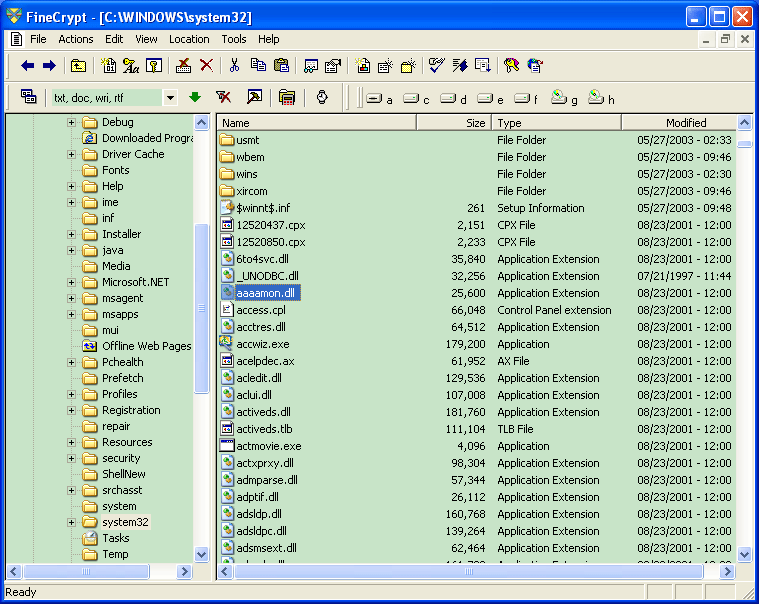Screen dimensions: 759x604
Task: Go back with the blue left arrow
Action: 28,65
